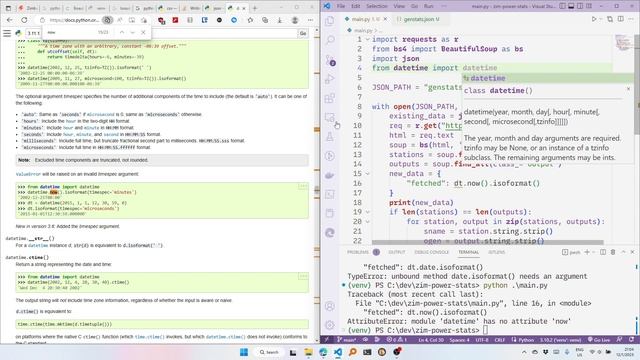The width and height of the screenshot is (640, 360).
Task: Open the Testing flask icon in VS Code
Action: pyautogui.click(x=330, y=137)
